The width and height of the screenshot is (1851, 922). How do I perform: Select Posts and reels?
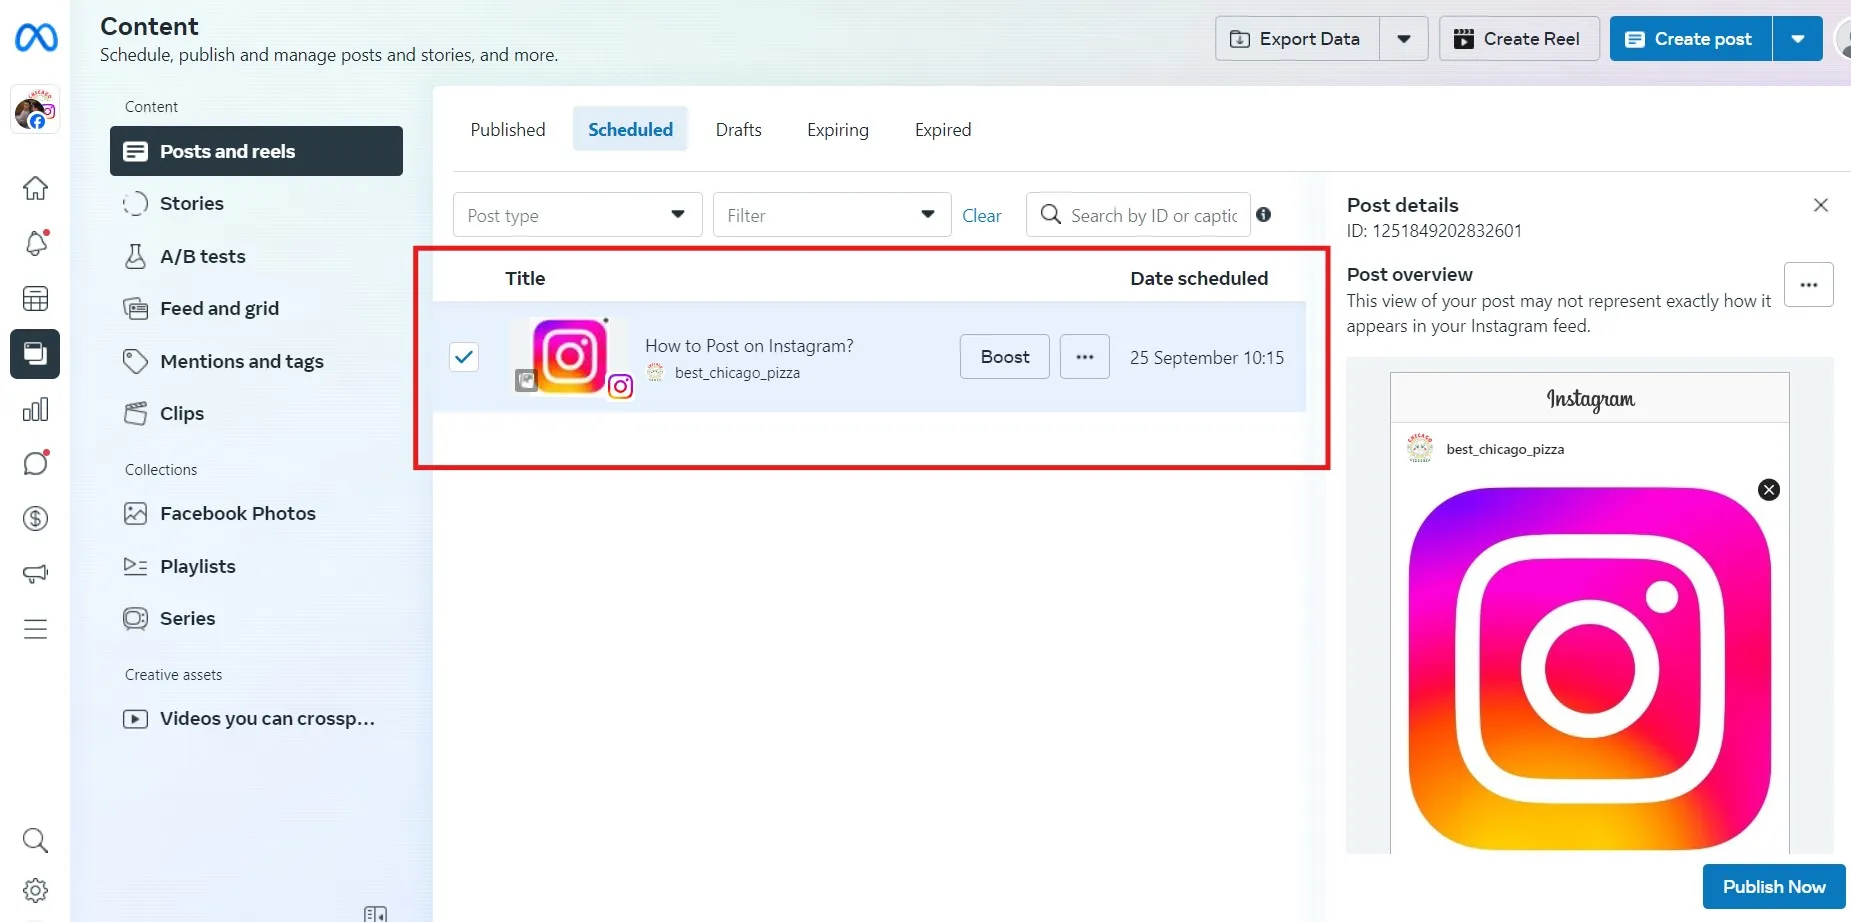[x=256, y=151]
